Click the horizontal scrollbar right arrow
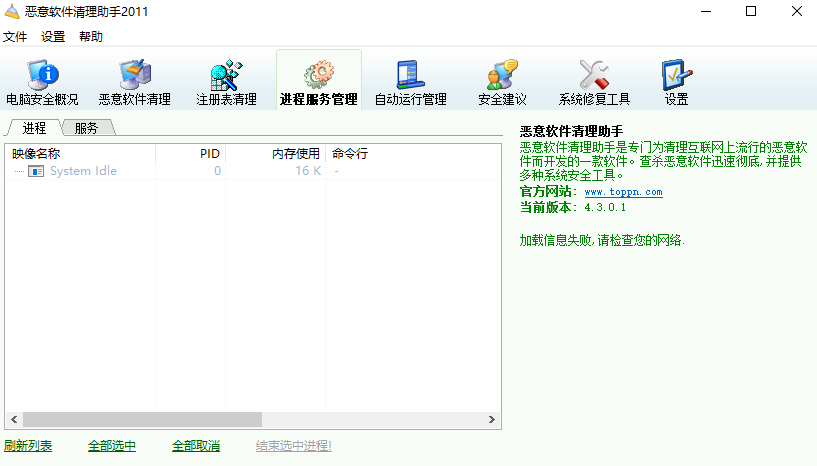The image size is (817, 466). [492, 420]
